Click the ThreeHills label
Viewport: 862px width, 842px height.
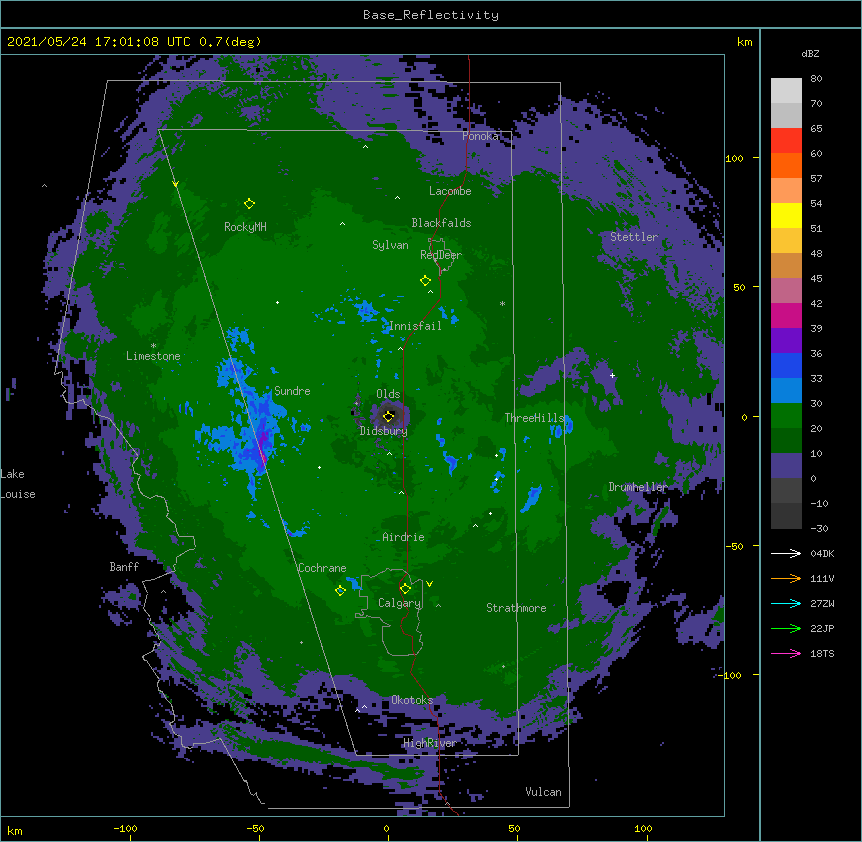(x=534, y=418)
